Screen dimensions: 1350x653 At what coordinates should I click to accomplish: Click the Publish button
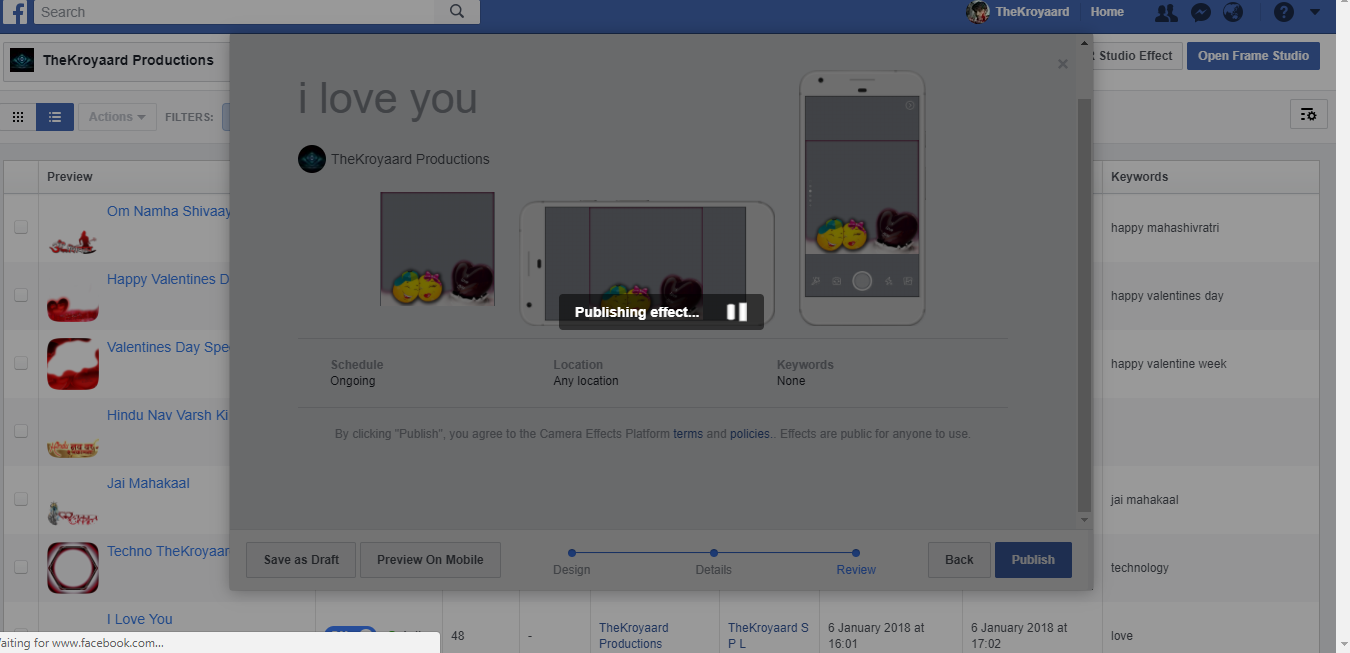pyautogui.click(x=1033, y=560)
